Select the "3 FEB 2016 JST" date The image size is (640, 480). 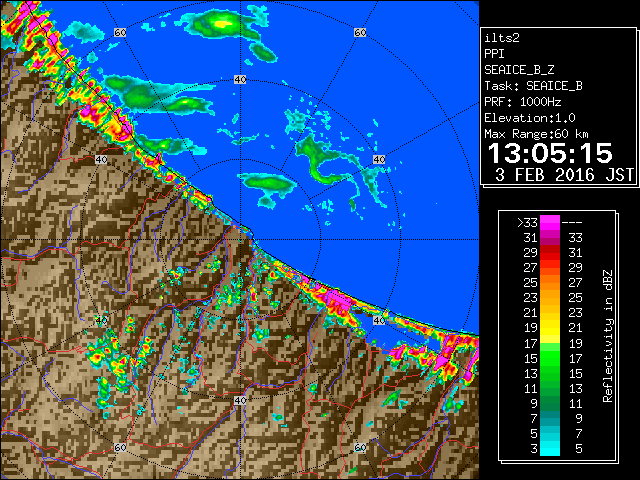[564, 175]
